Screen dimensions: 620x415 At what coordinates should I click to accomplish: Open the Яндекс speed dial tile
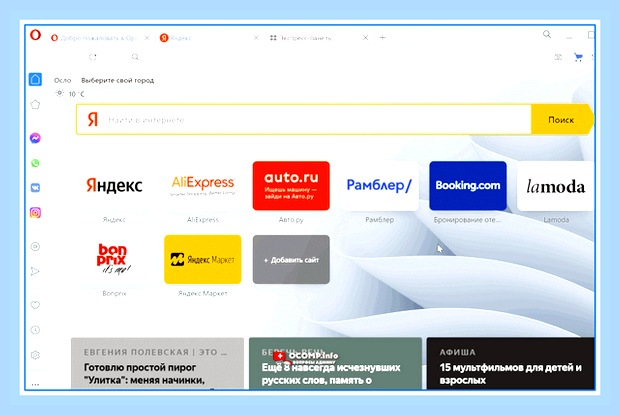pyautogui.click(x=114, y=186)
